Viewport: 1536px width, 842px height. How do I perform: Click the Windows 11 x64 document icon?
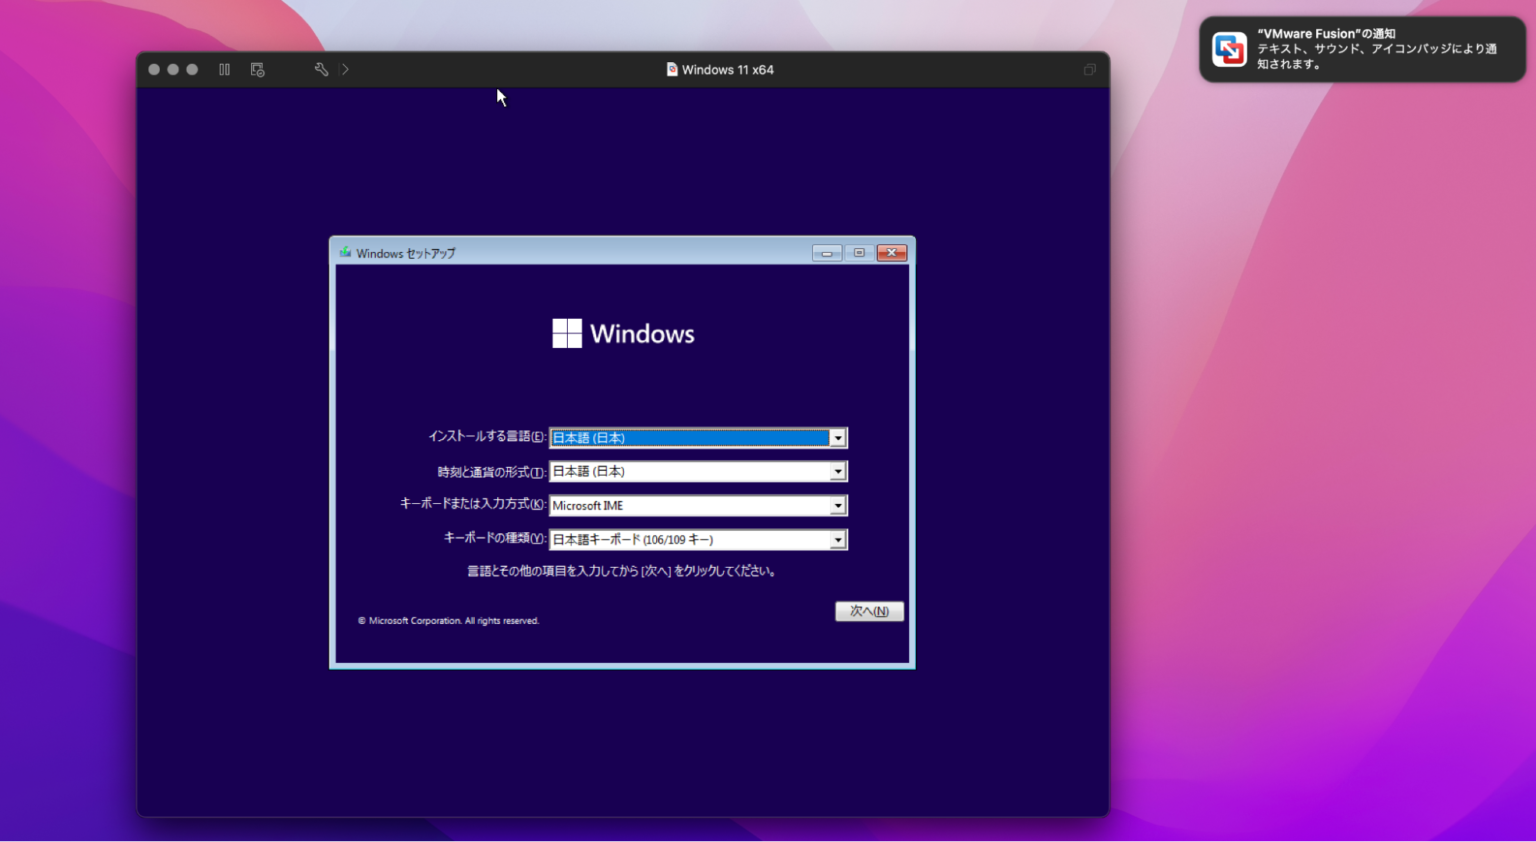coord(670,69)
